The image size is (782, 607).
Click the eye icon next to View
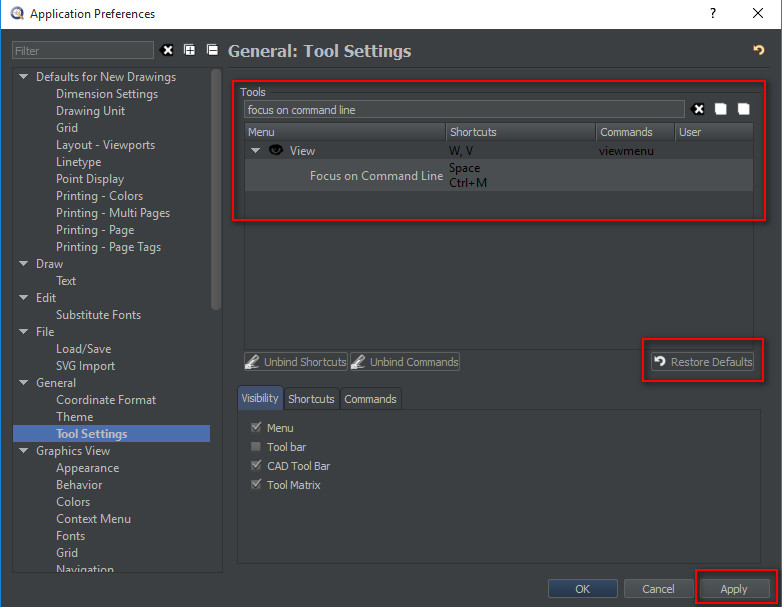point(275,151)
